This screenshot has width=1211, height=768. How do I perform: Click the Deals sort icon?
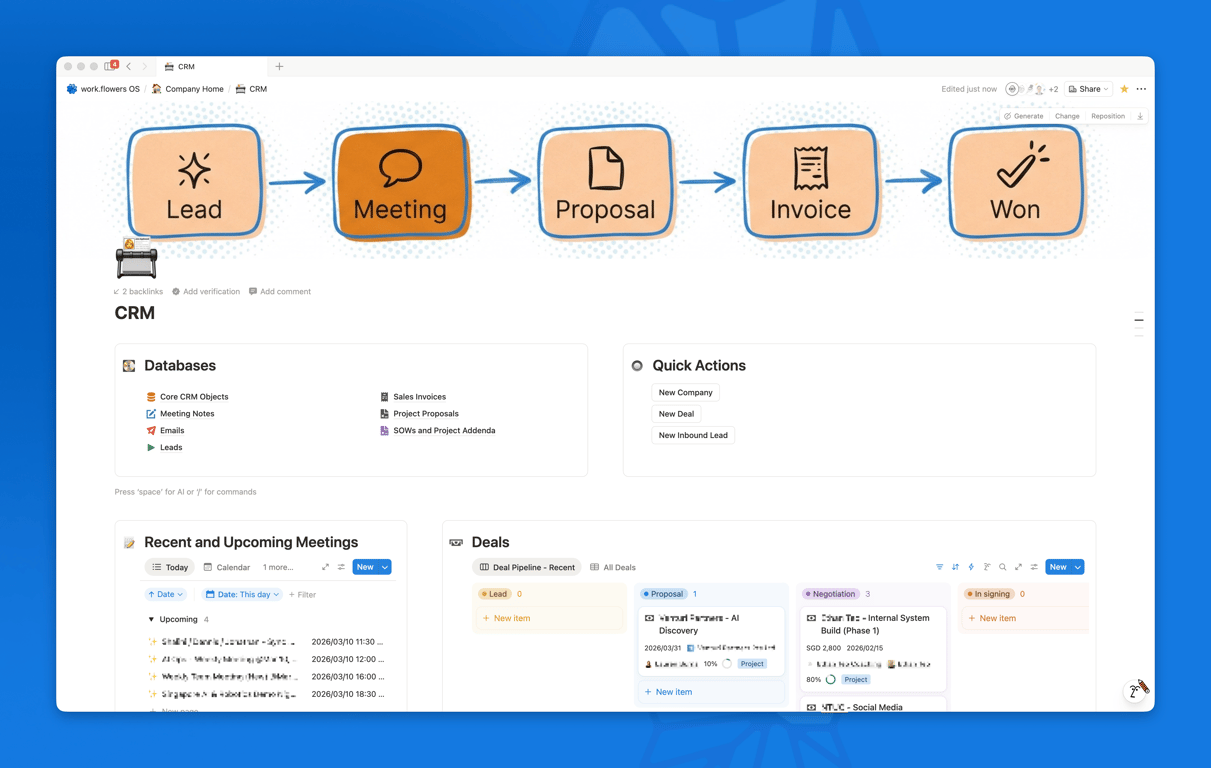coord(955,567)
